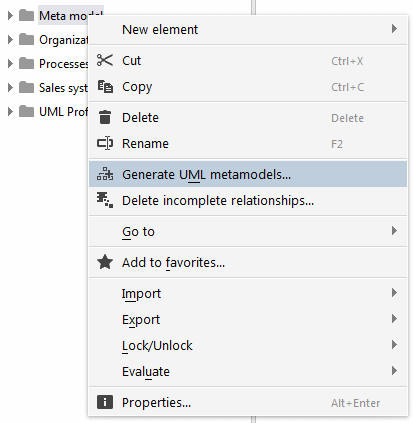Screen dimensions: 413x423
Task: Click the UML Profile folder icon
Action: click(26, 111)
